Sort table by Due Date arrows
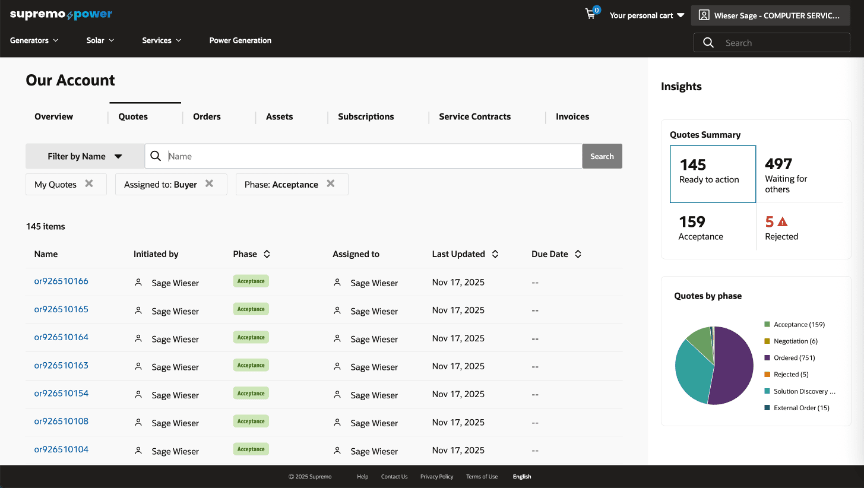 [578, 254]
